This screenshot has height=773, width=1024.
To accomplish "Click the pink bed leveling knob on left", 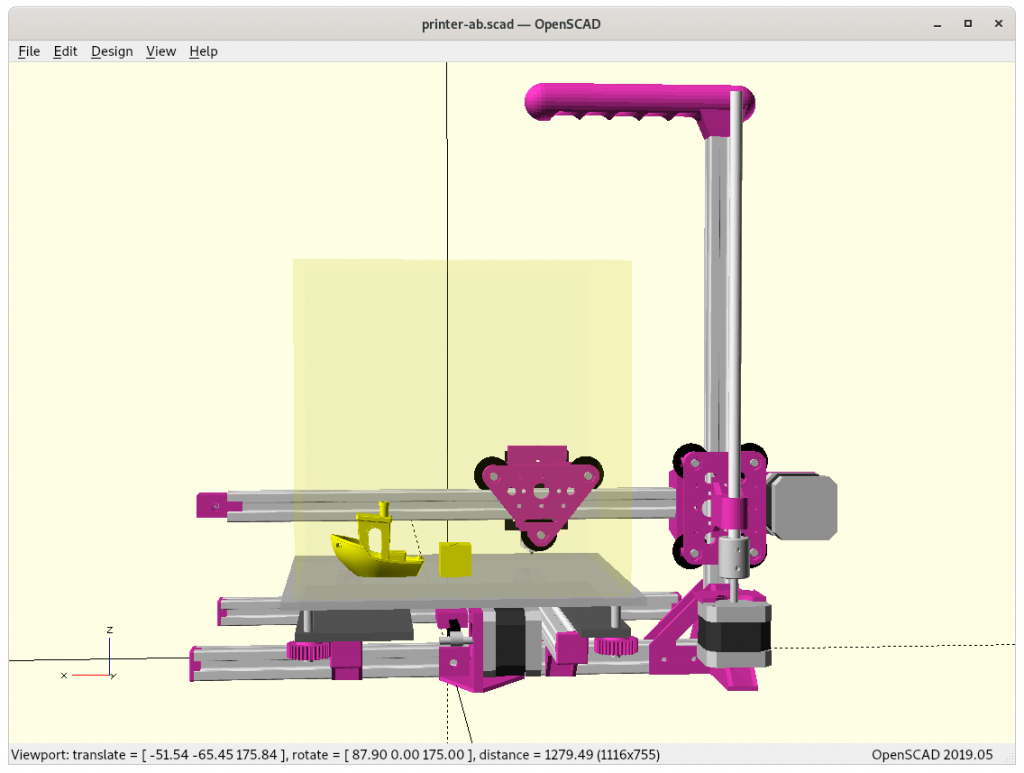I will tap(308, 650).
